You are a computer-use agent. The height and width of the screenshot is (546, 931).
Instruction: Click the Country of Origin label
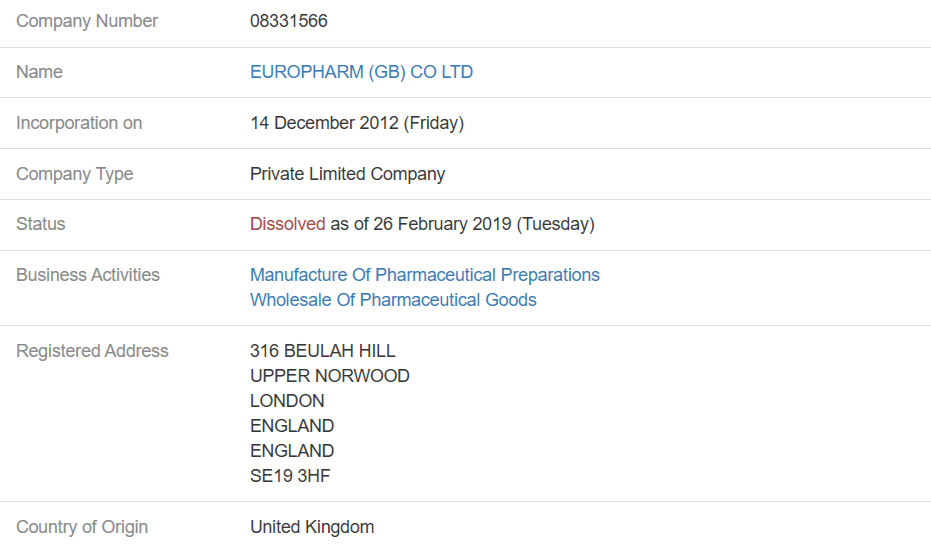[82, 527]
